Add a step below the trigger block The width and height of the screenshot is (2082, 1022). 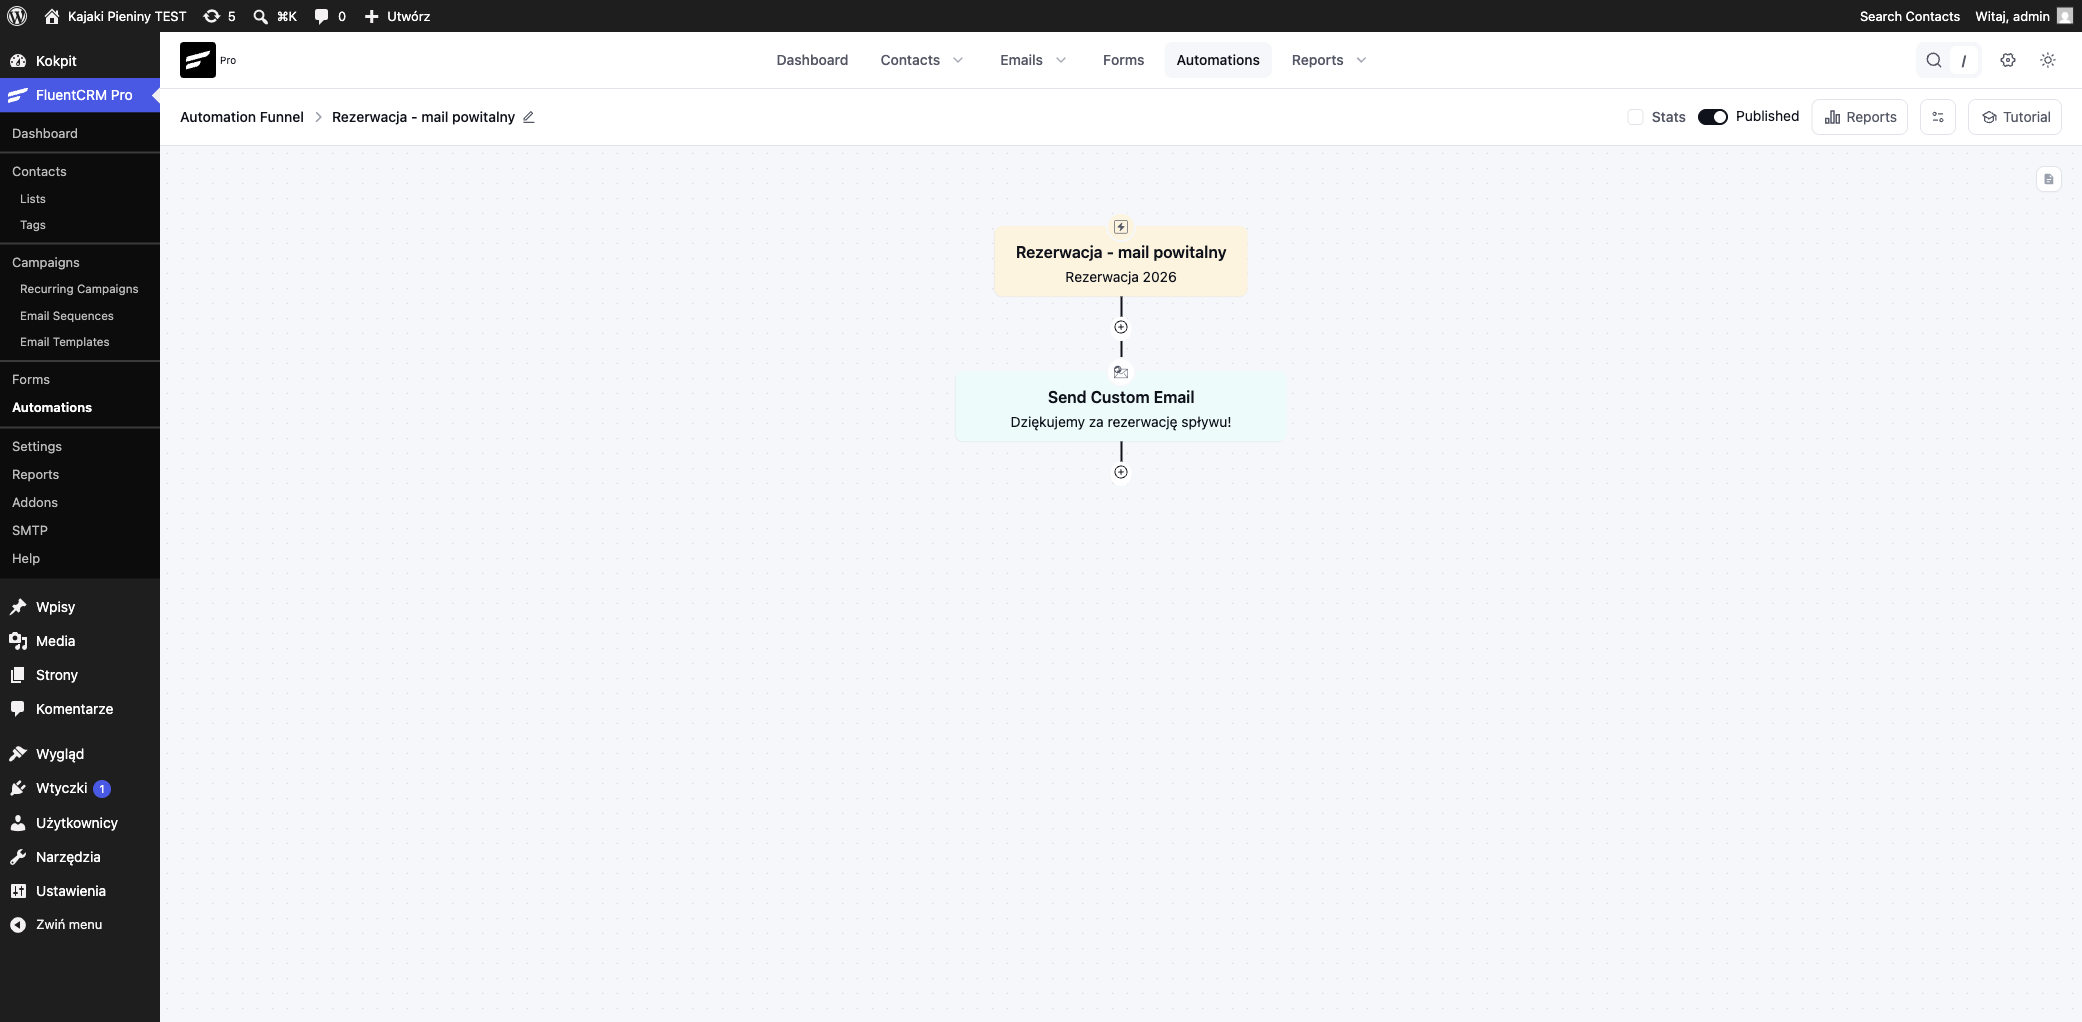pos(1121,327)
